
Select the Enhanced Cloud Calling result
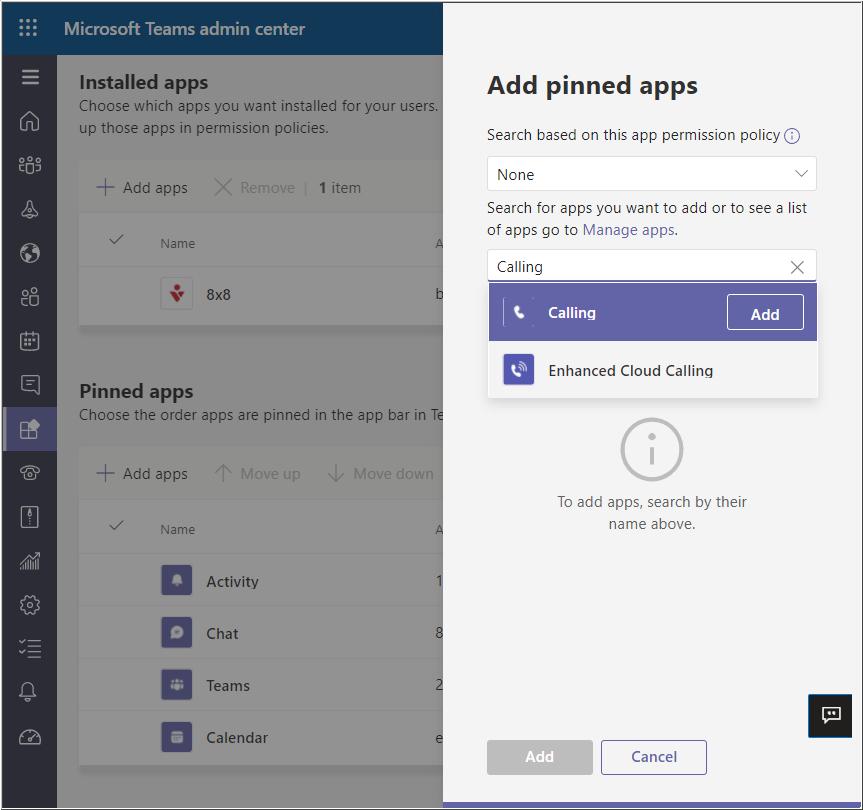coord(652,370)
